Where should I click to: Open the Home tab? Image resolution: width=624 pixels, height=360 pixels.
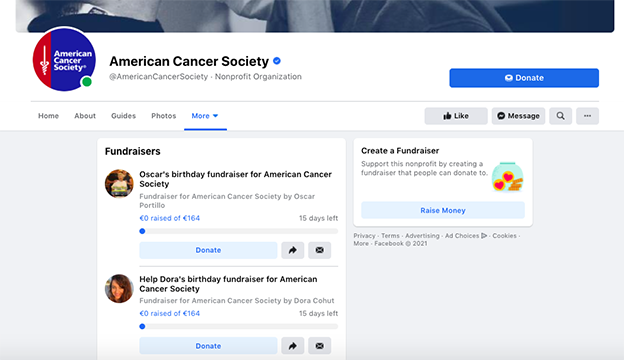pyautogui.click(x=49, y=116)
